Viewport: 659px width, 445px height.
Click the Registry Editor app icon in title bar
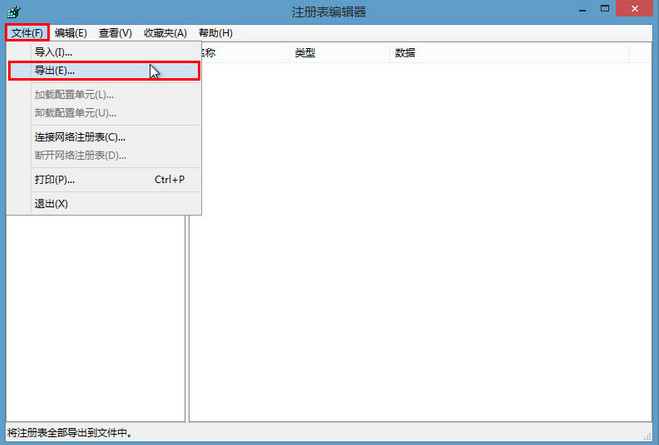(13, 12)
